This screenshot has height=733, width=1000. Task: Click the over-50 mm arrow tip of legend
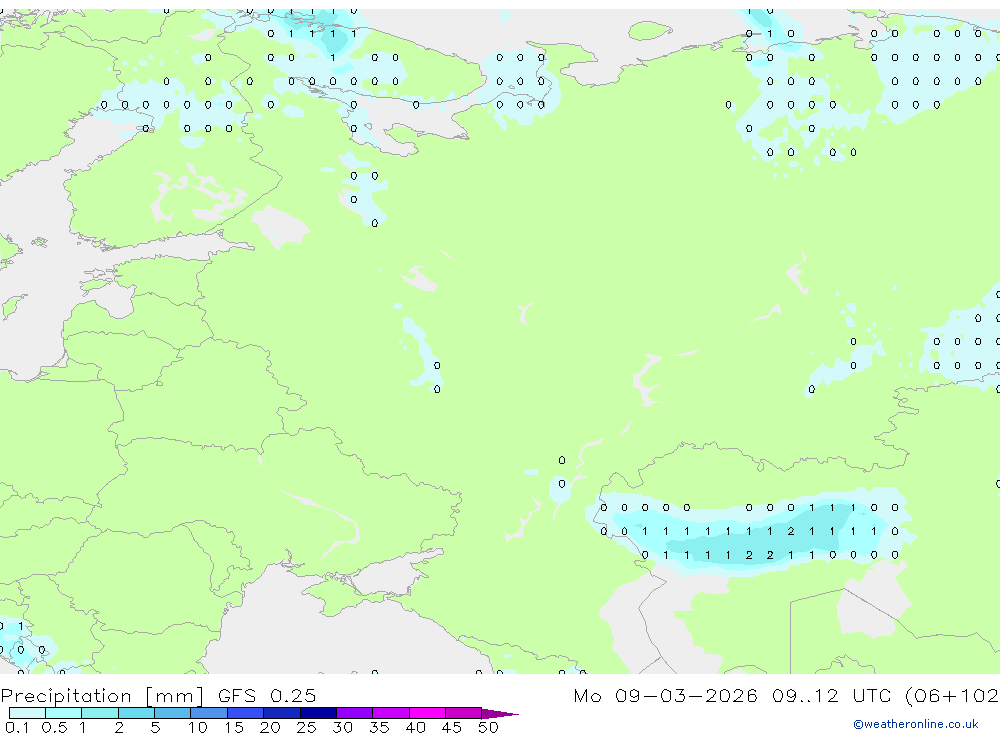(x=500, y=714)
